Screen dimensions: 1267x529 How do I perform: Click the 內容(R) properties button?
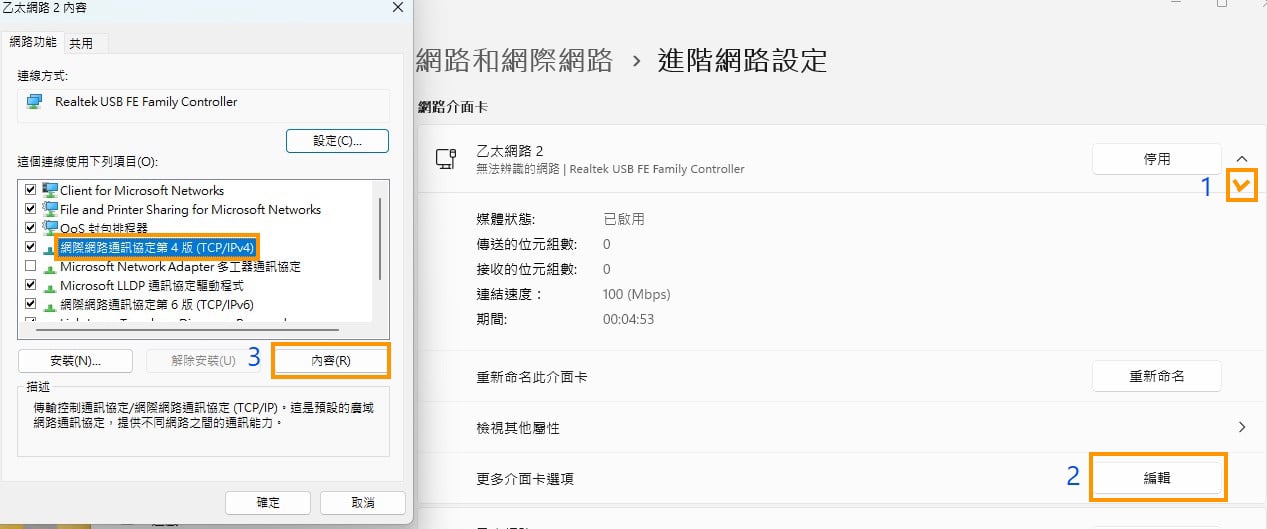[x=330, y=360]
